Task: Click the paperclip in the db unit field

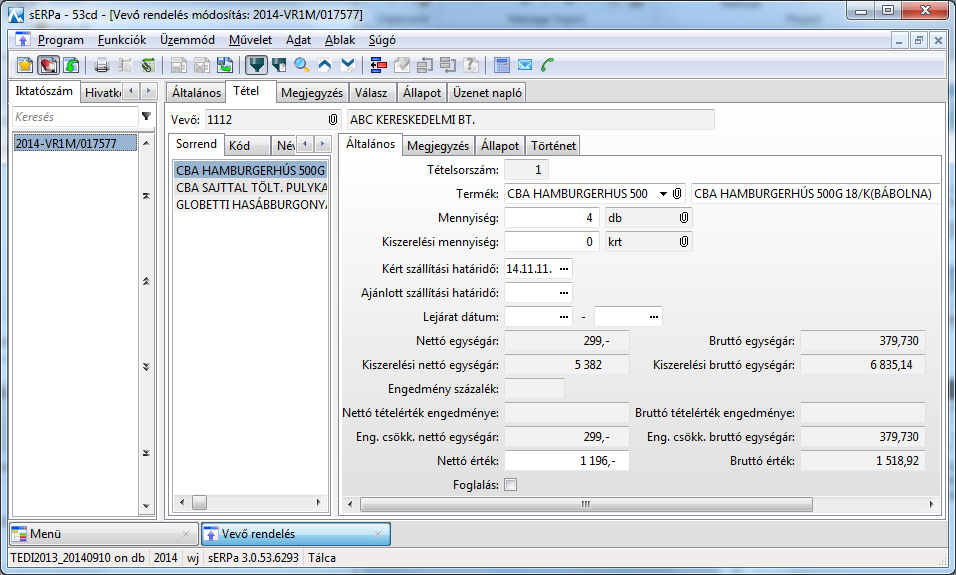Action: tap(684, 218)
